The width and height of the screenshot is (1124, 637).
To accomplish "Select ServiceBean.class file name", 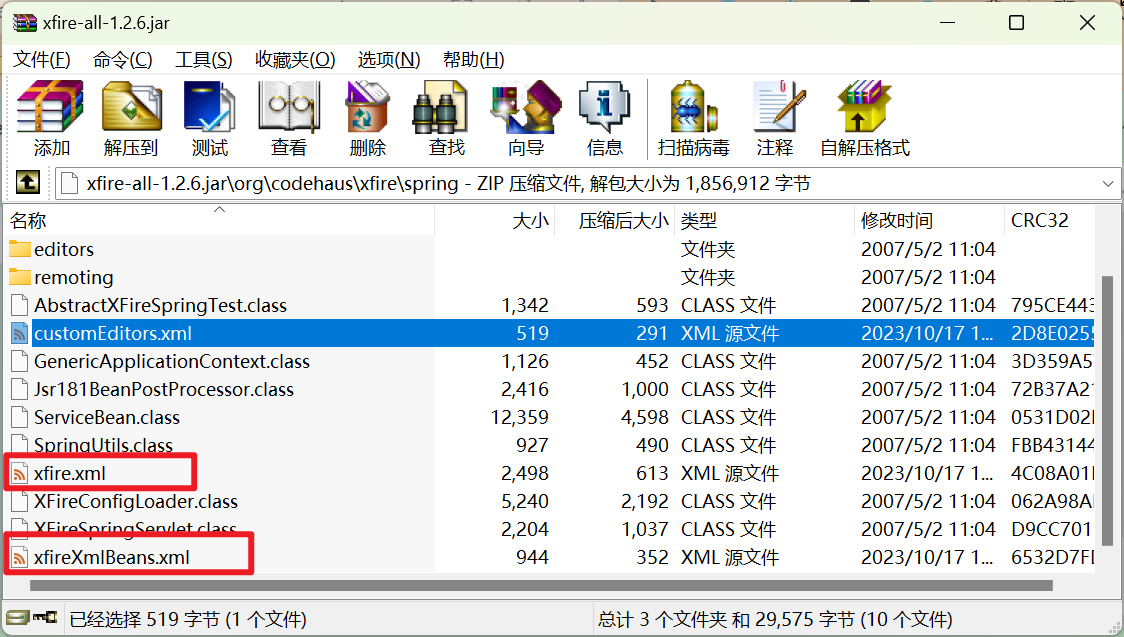I will 107,417.
